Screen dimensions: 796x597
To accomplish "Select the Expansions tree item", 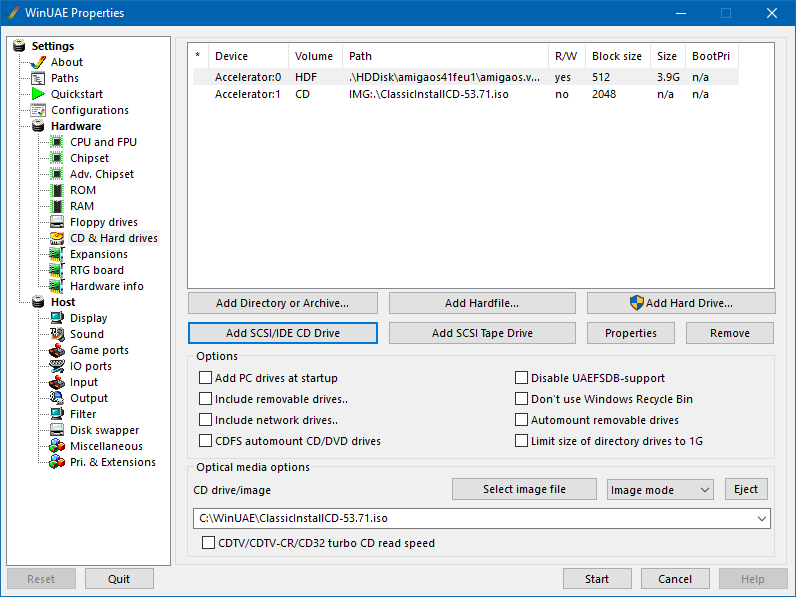I will (x=98, y=254).
